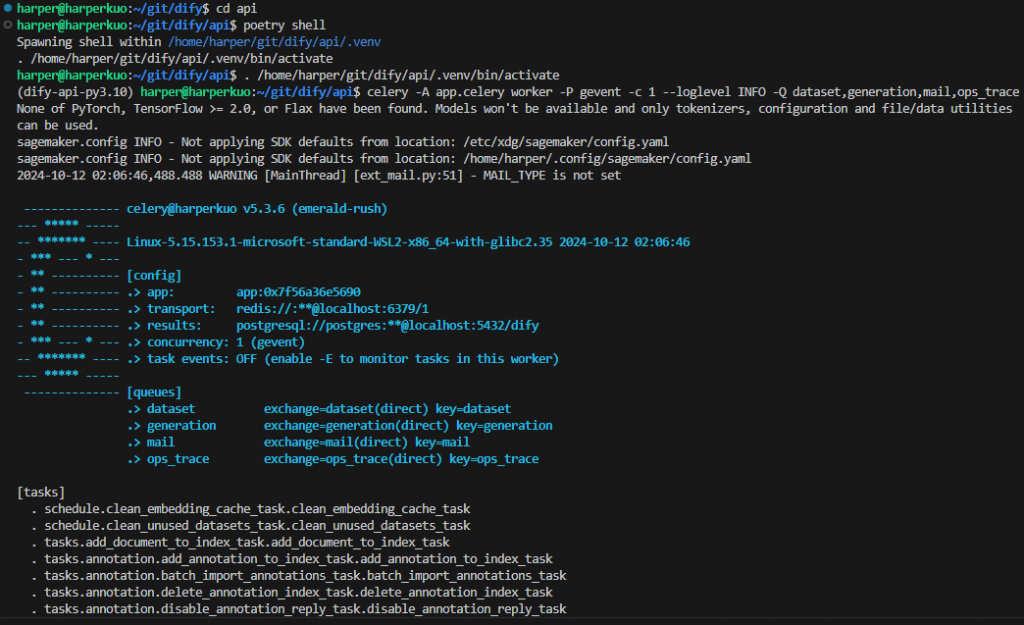Click the clean_embedding_cache_task entry

point(257,509)
